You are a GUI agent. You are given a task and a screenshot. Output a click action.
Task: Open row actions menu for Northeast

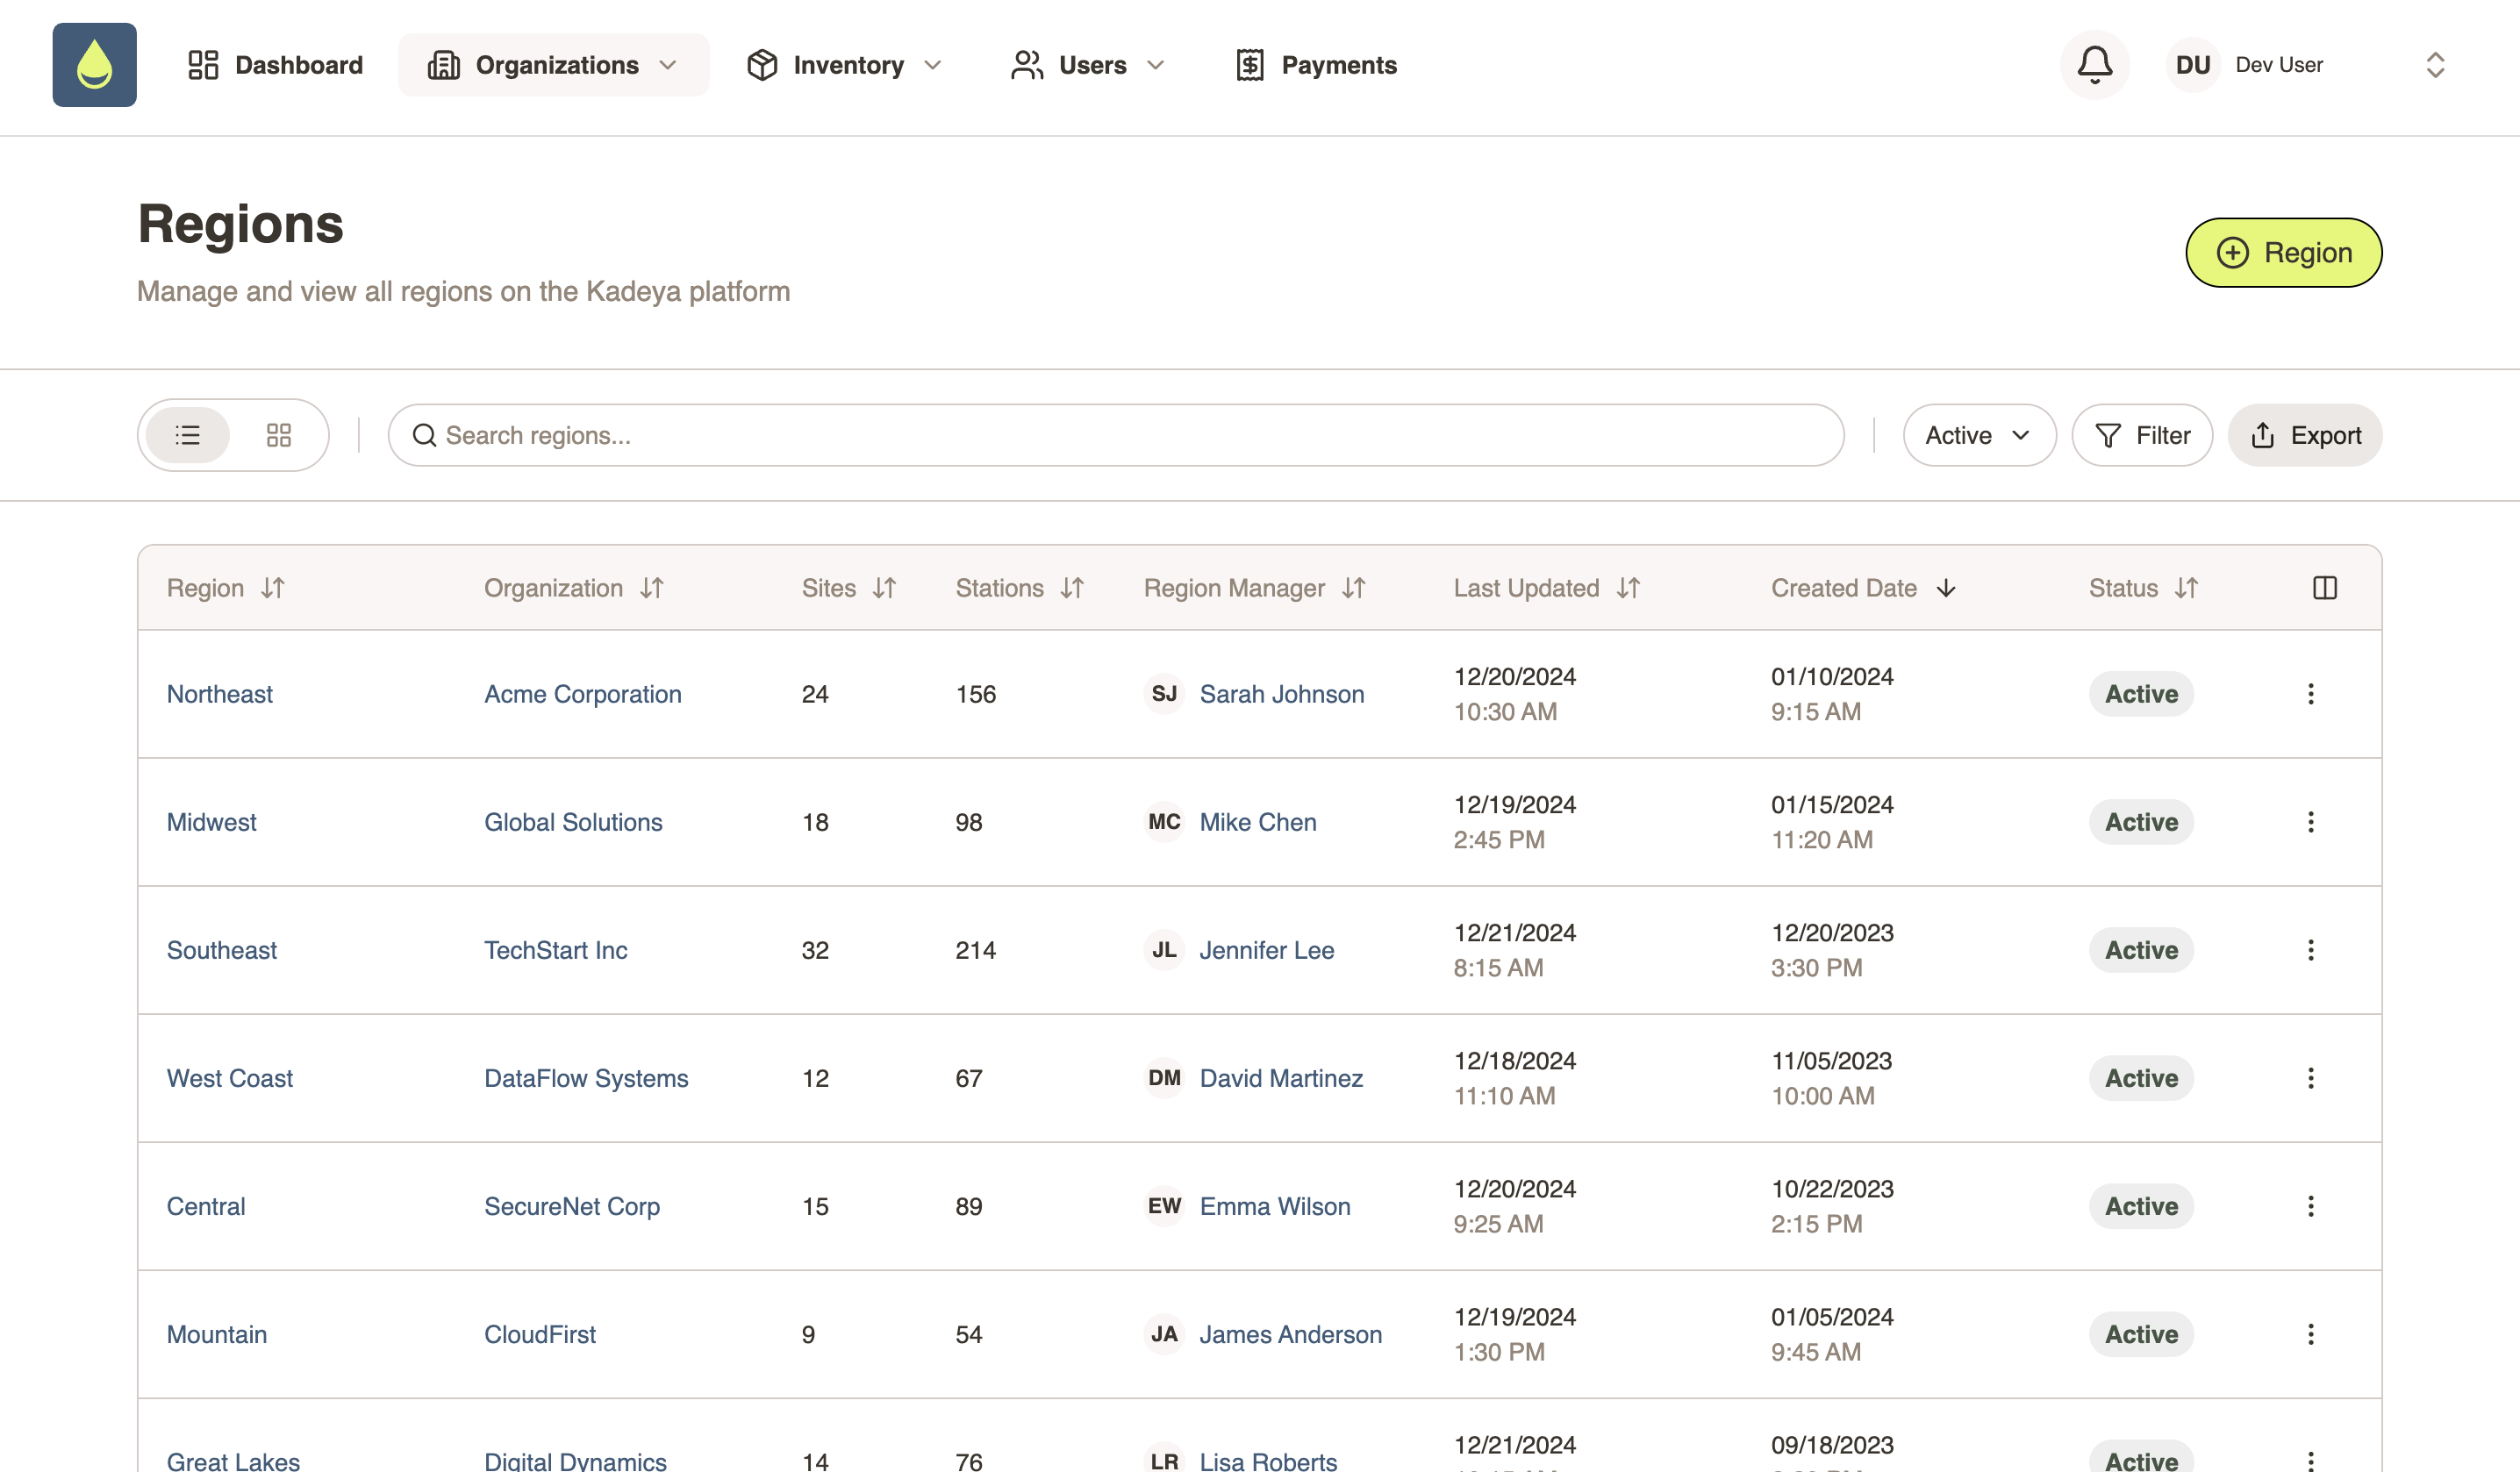pos(2310,694)
